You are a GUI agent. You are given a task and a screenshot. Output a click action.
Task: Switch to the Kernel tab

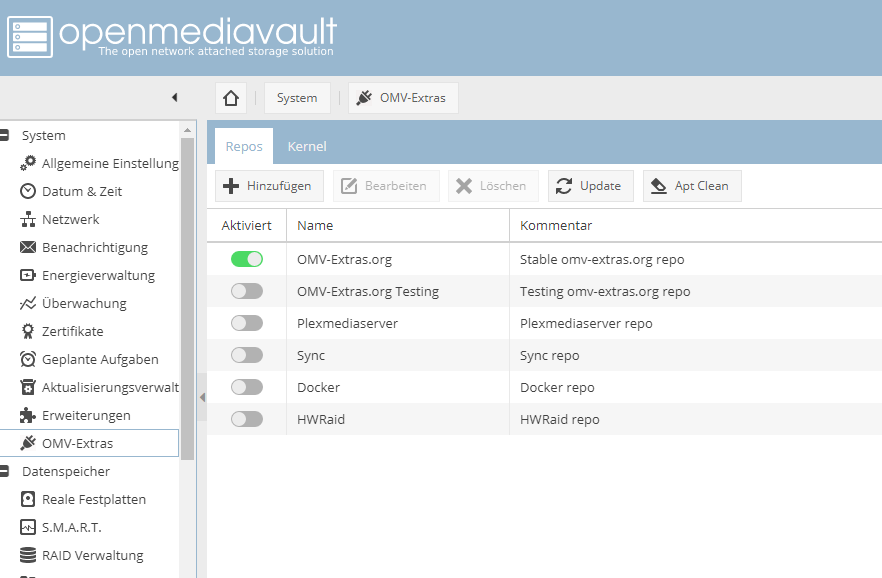(307, 146)
